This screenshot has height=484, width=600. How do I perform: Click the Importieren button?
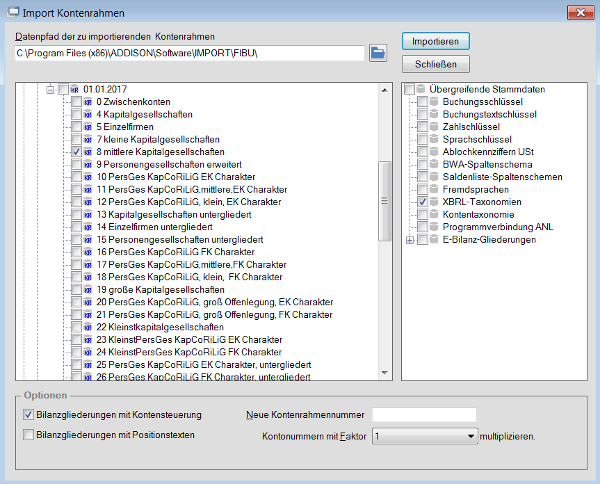coord(436,41)
